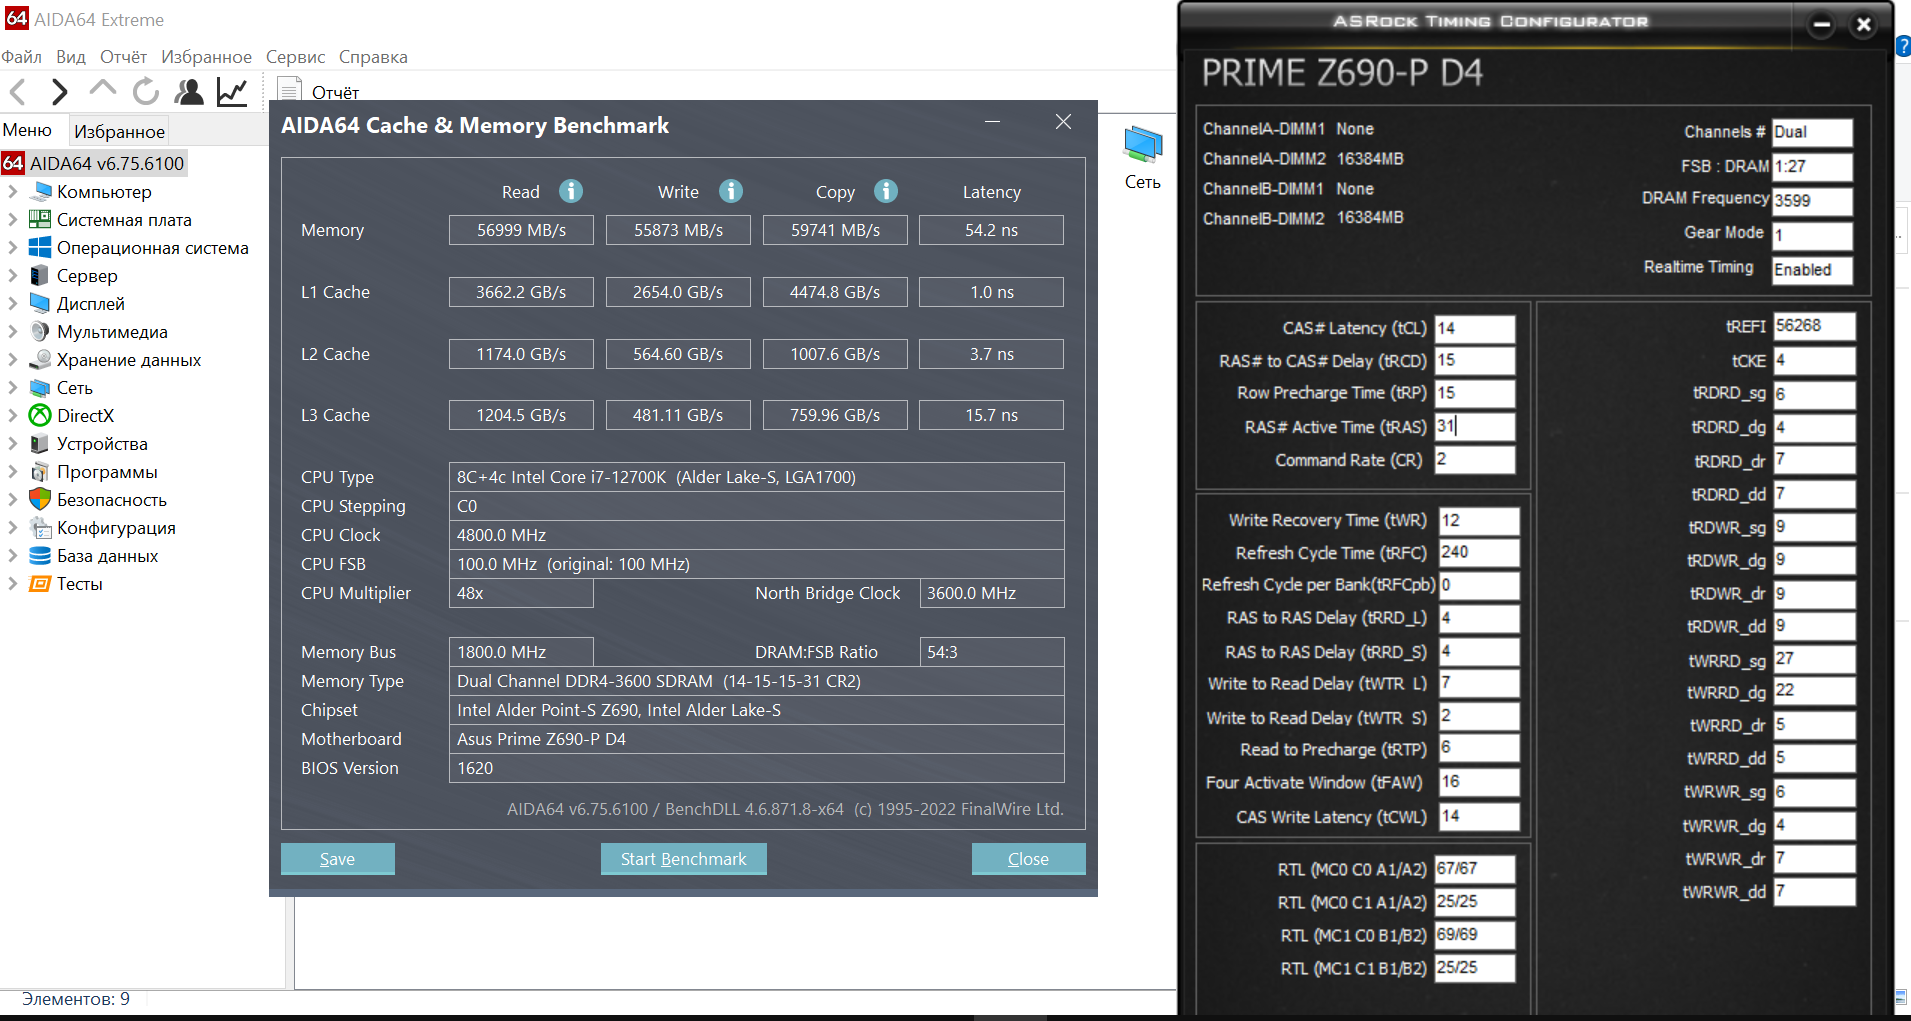This screenshot has height=1021, width=1911.
Task: Open the Сеть monitor icon in main pane
Action: [1142, 146]
